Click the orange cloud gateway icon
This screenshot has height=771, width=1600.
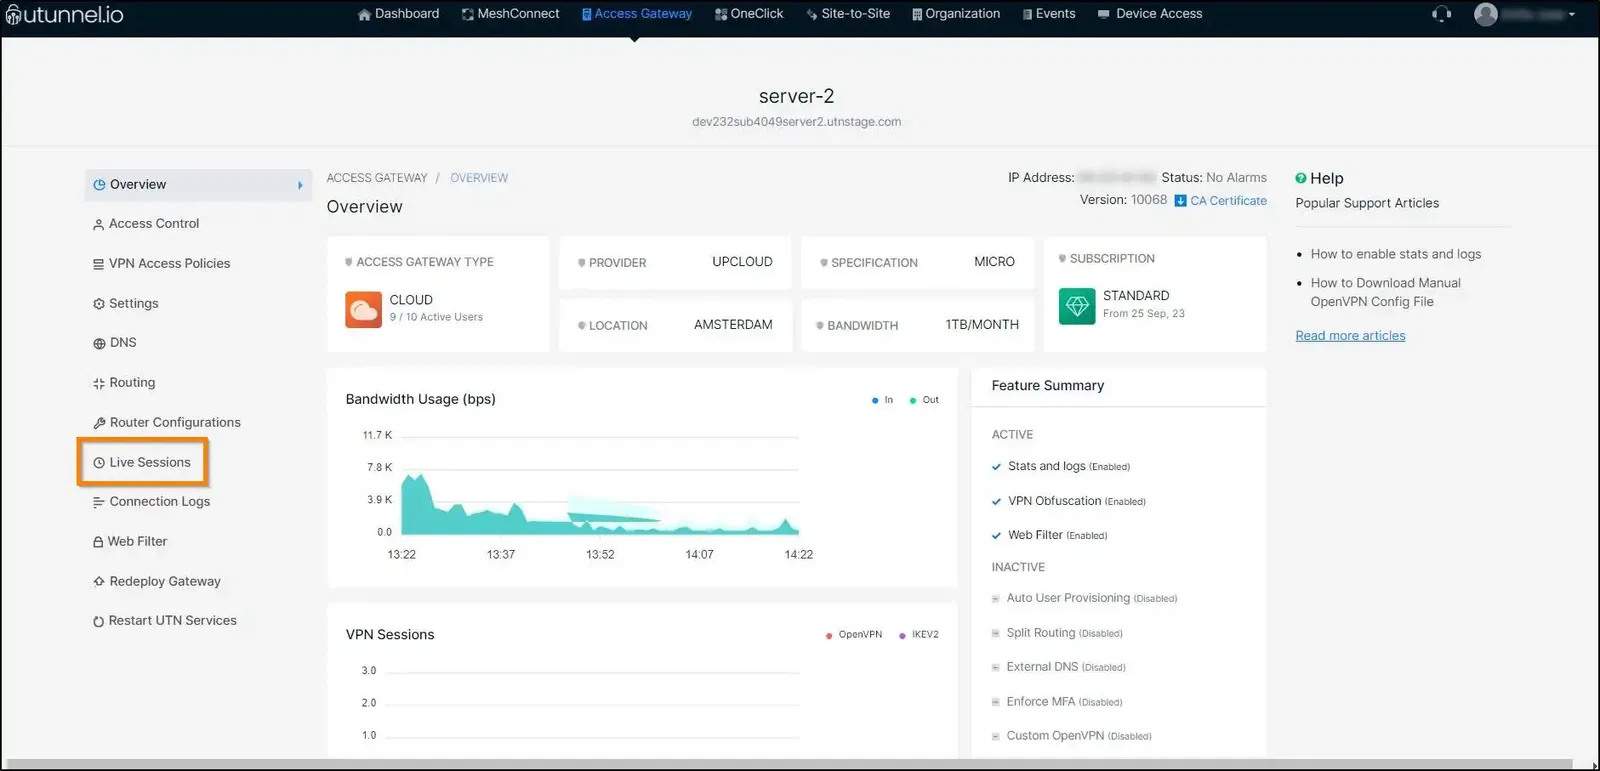(364, 310)
